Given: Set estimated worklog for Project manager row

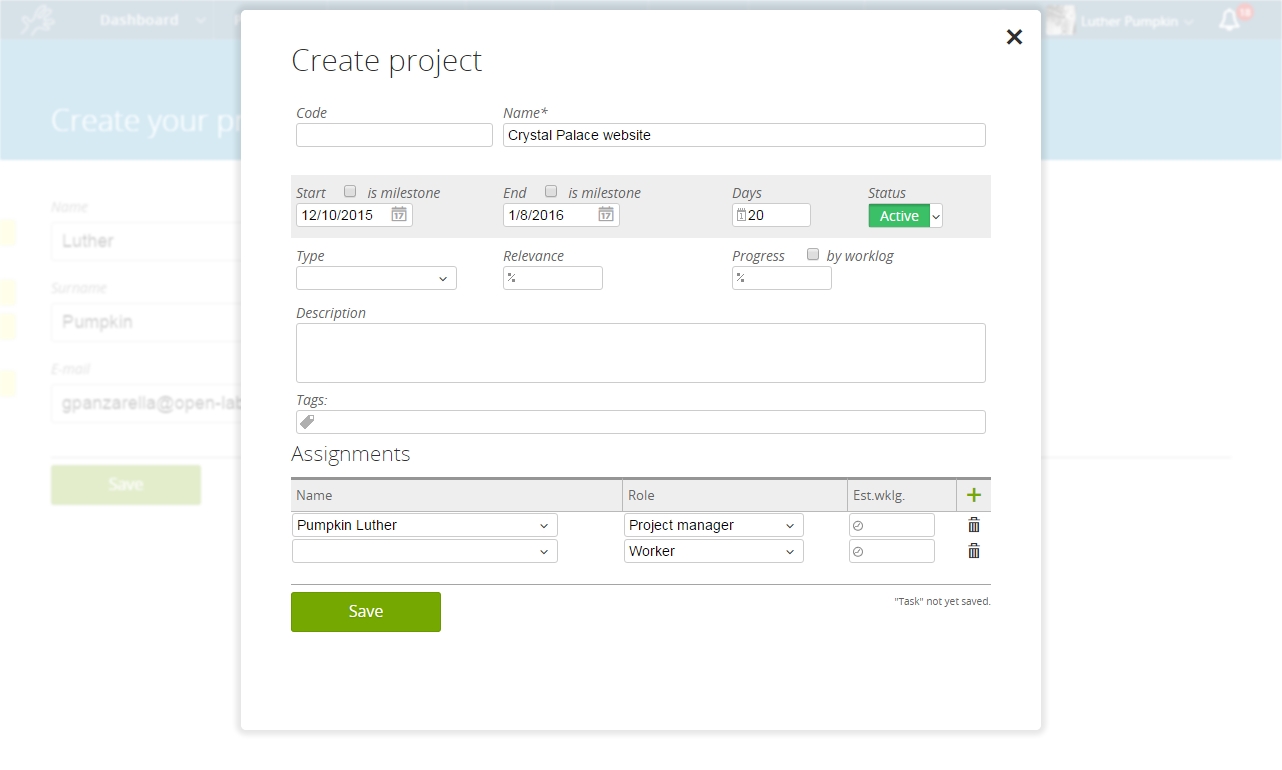Looking at the screenshot, I should 892,525.
